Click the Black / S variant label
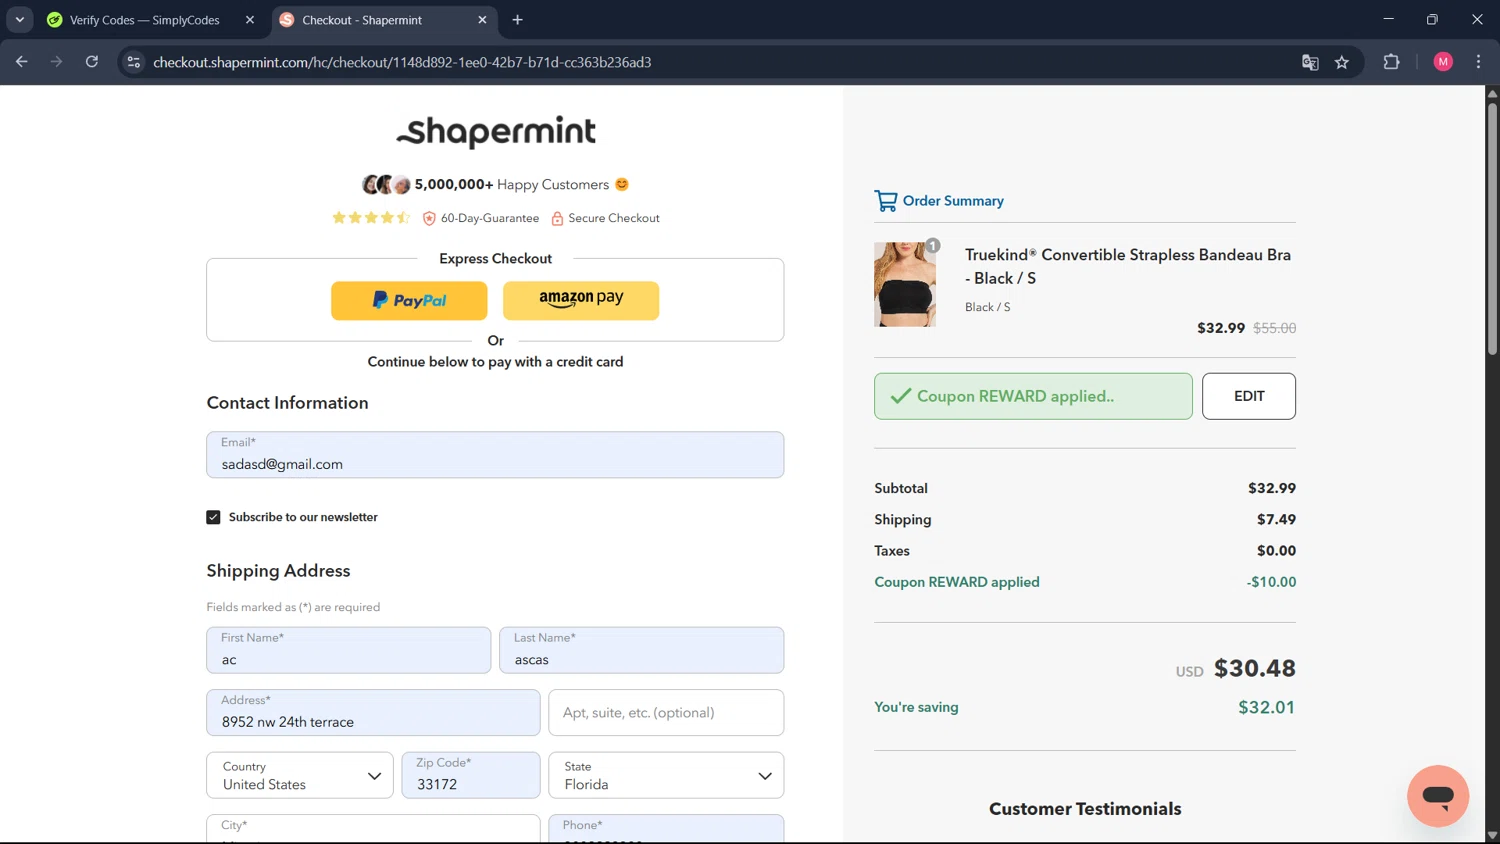The image size is (1500, 844). coord(988,307)
